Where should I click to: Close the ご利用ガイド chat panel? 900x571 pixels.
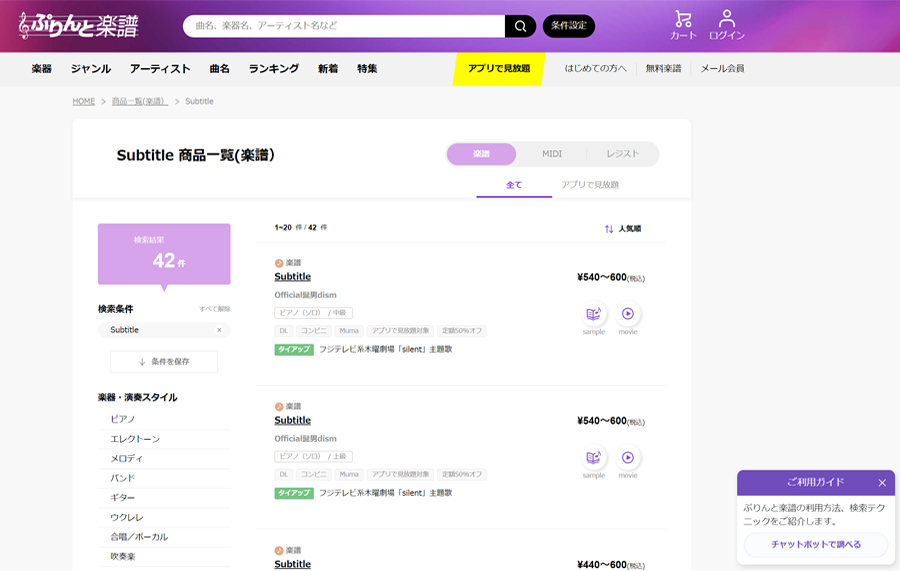(882, 483)
